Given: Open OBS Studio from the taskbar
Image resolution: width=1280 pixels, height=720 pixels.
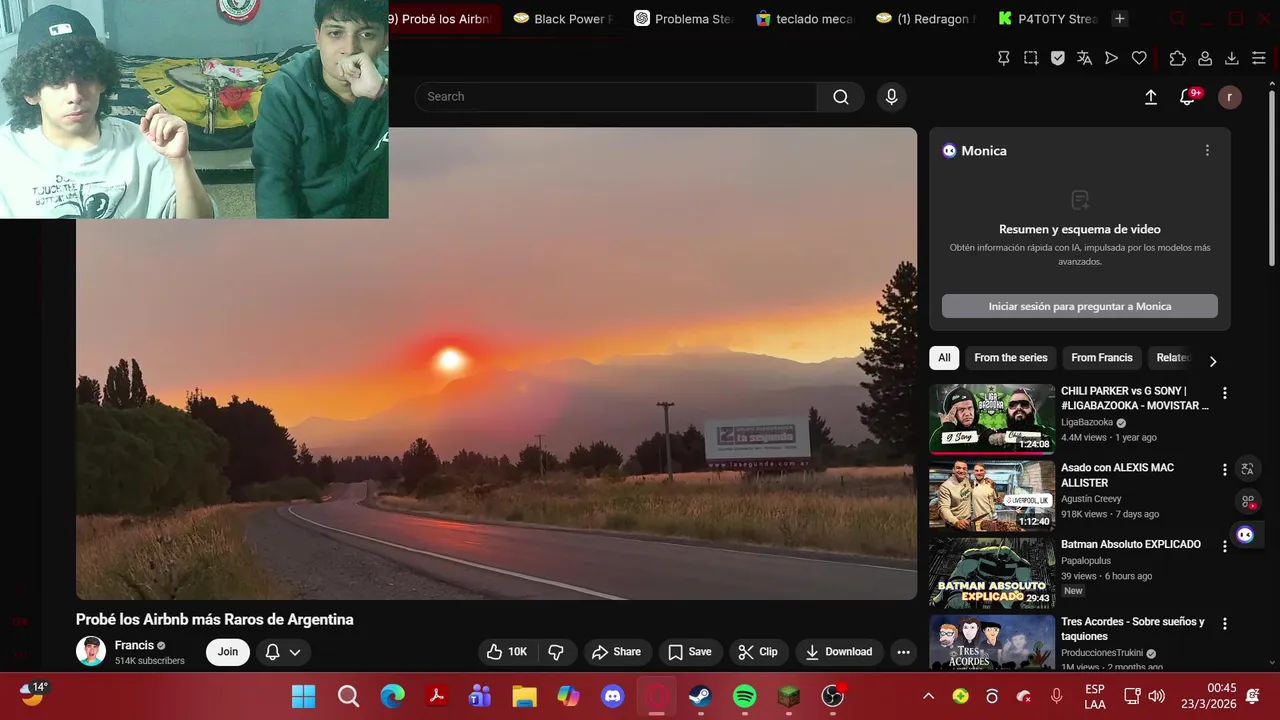Looking at the screenshot, I should coord(833,696).
